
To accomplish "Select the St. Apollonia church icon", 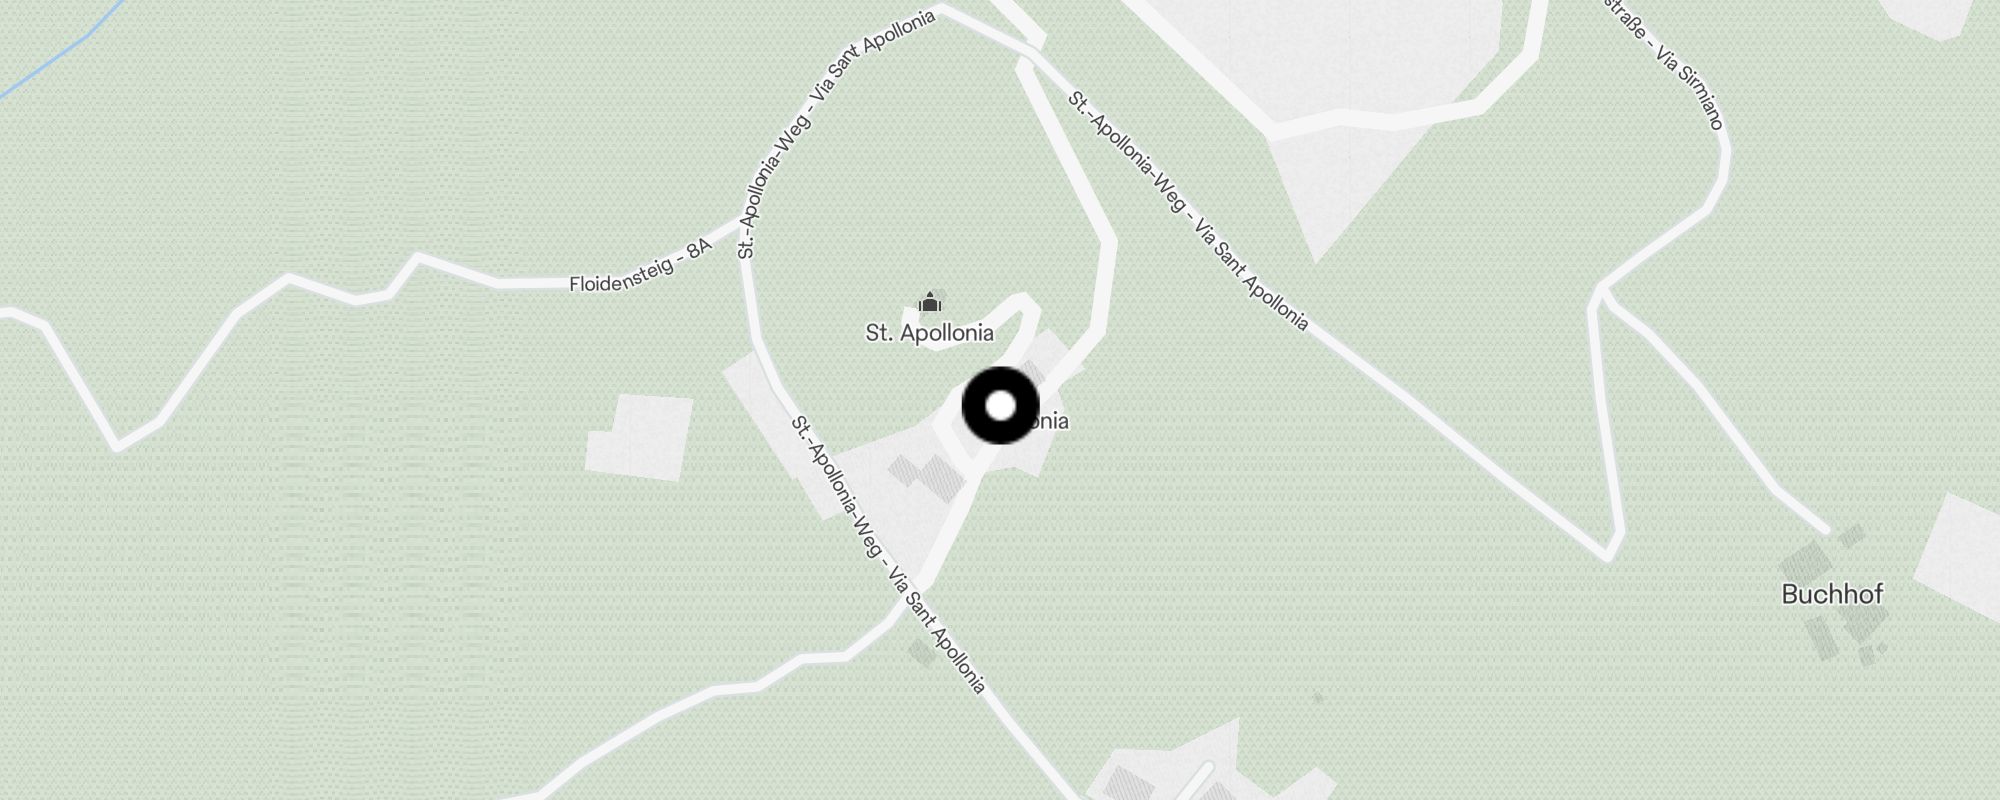I will (x=930, y=301).
